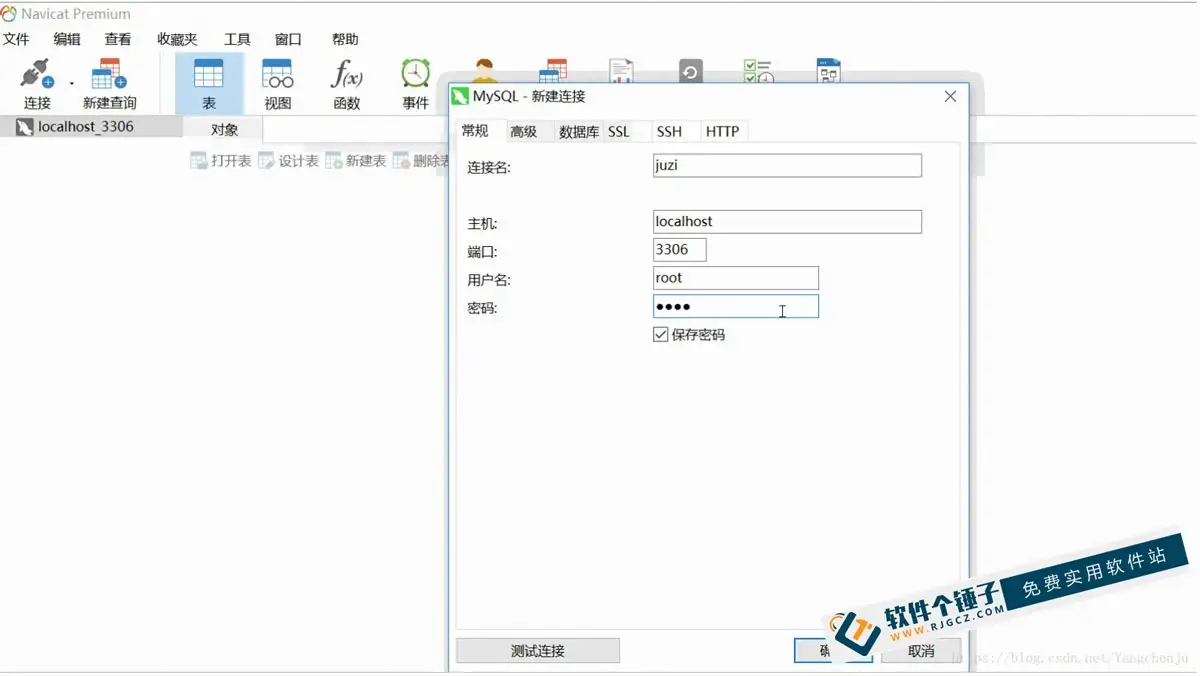Click 打开表 in the object toolbar
This screenshot has width=1200, height=676.
click(221, 161)
